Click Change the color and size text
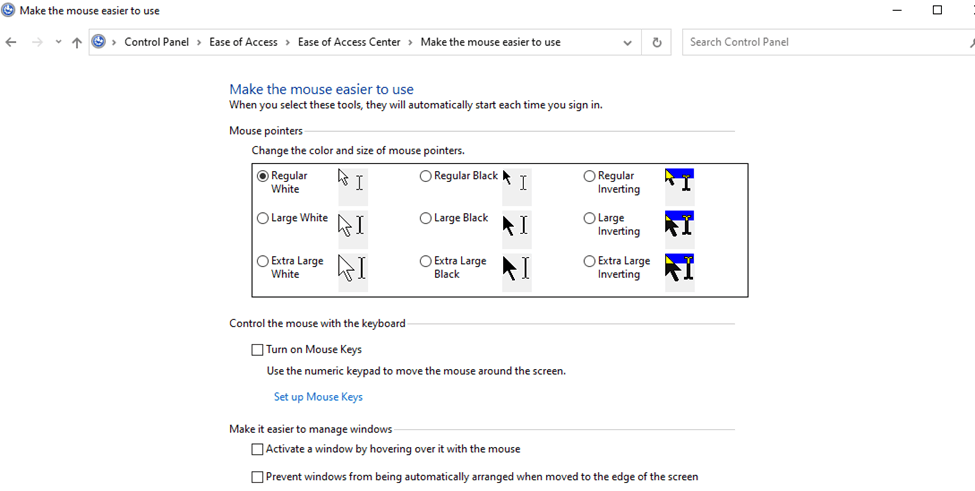Image resolution: width=975 pixels, height=491 pixels. [x=358, y=150]
